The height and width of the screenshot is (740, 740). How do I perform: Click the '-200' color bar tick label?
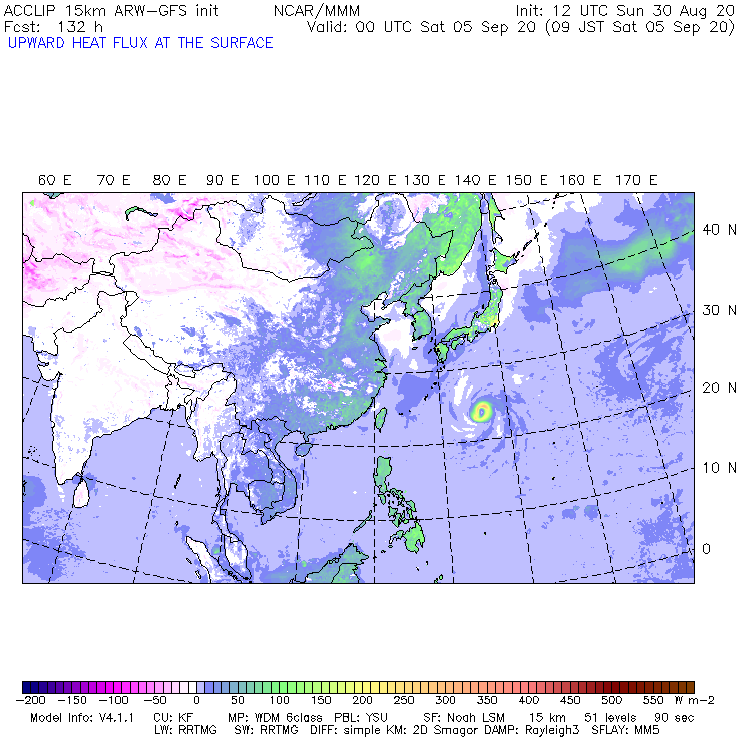[31, 700]
